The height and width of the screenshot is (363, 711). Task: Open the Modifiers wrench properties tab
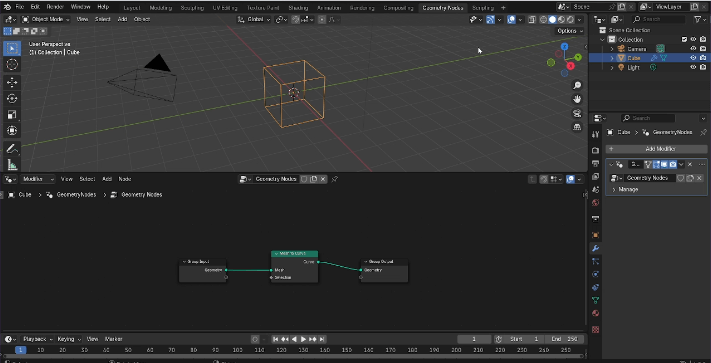pos(595,248)
